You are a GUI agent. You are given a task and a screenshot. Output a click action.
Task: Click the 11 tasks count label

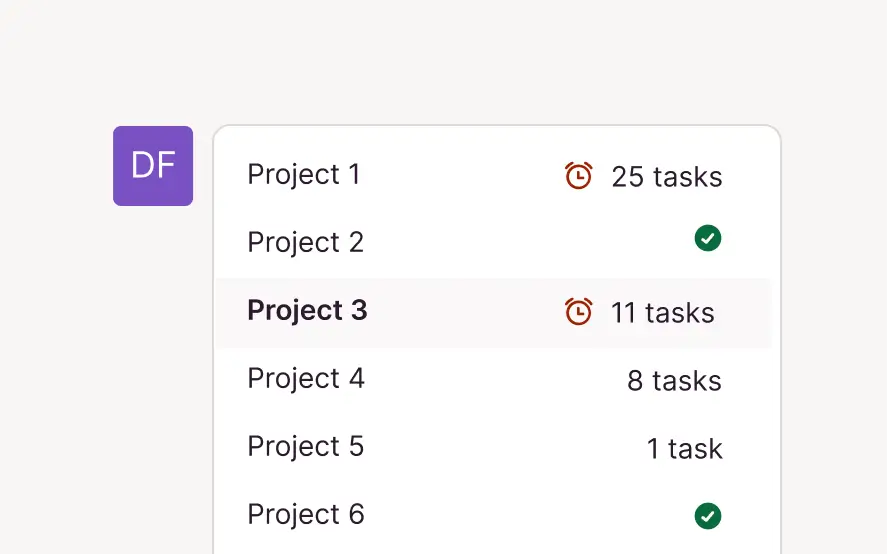pyautogui.click(x=663, y=313)
